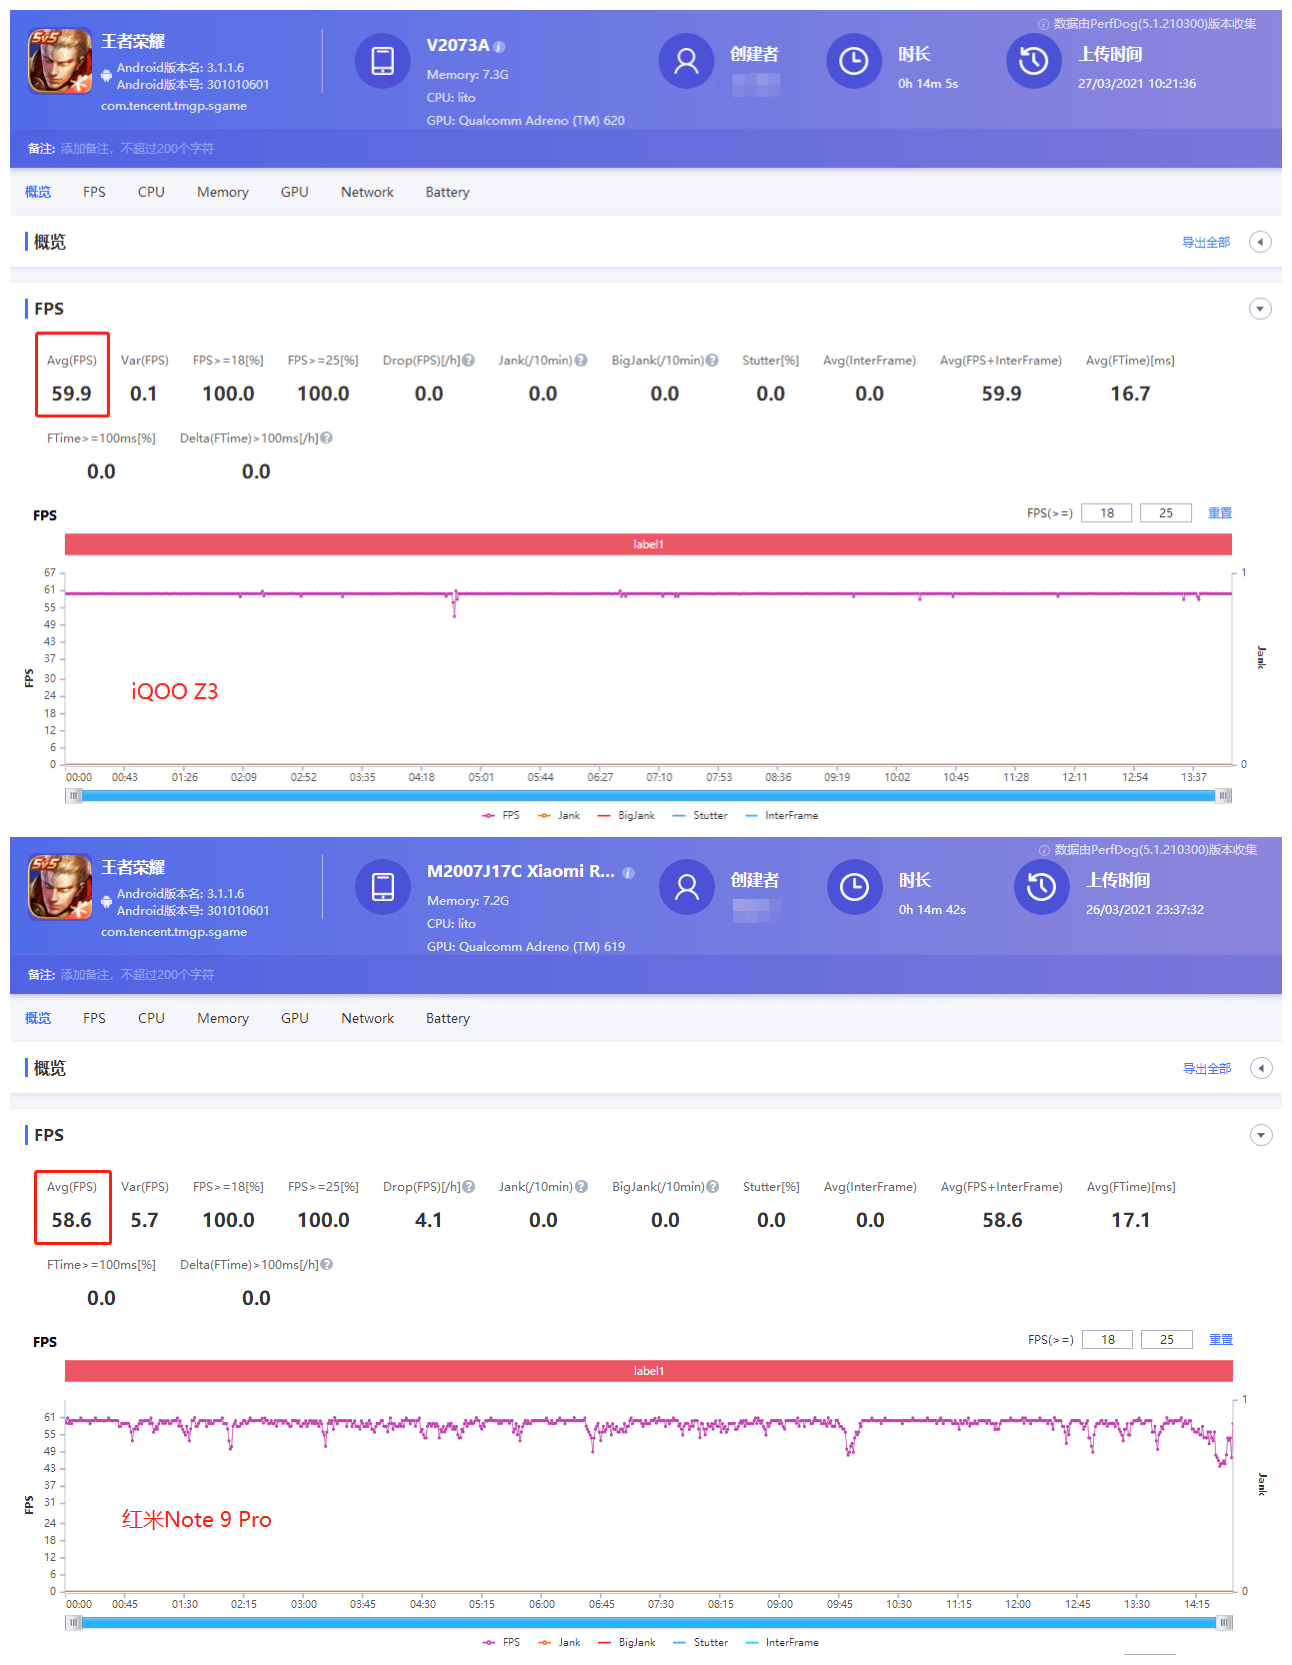Open the FPS tab in bottom report
Viewport: 1292px width, 1665px height.
pos(94,1018)
